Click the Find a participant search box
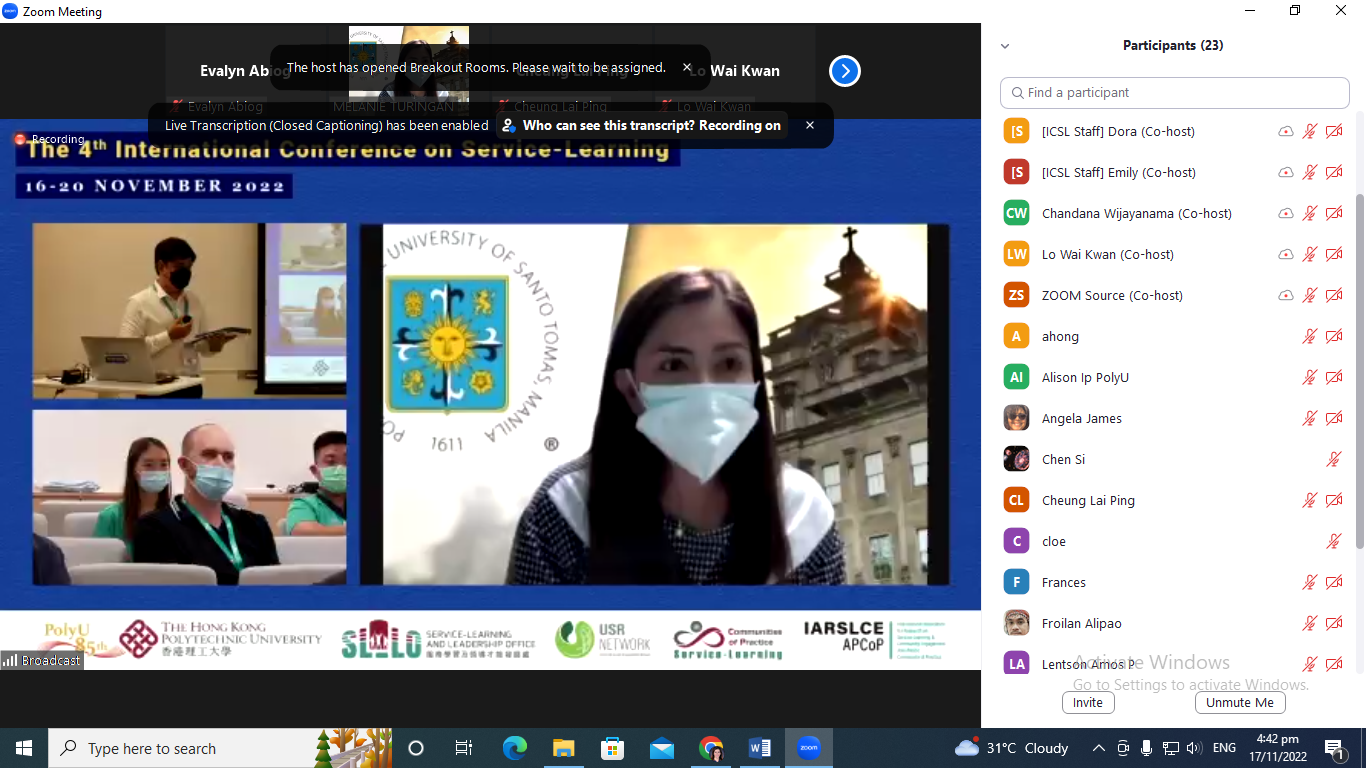 pyautogui.click(x=1174, y=92)
